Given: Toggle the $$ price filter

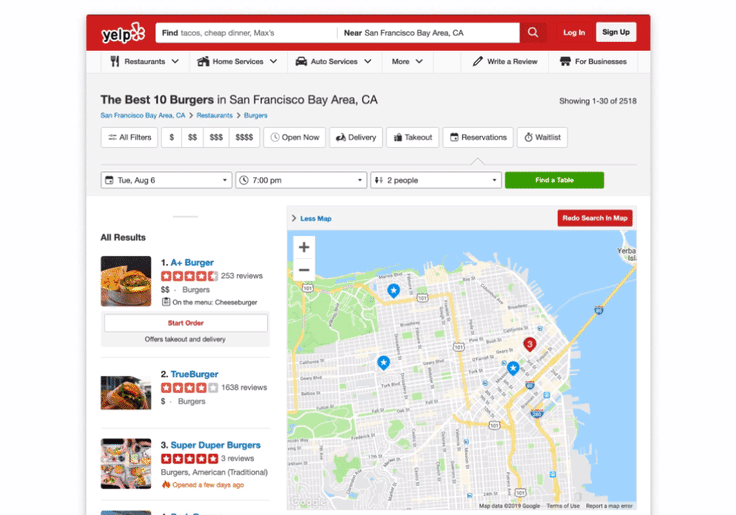Looking at the screenshot, I should 192,138.
